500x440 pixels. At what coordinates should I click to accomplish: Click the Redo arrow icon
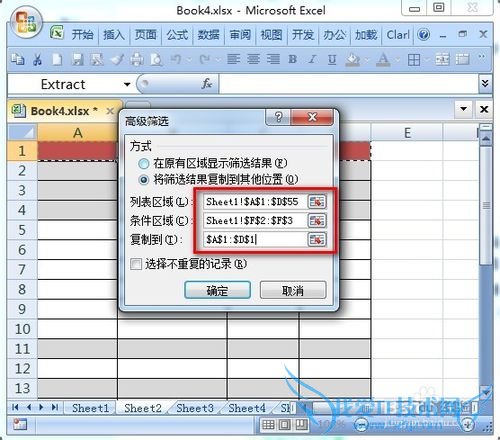[x=204, y=60]
